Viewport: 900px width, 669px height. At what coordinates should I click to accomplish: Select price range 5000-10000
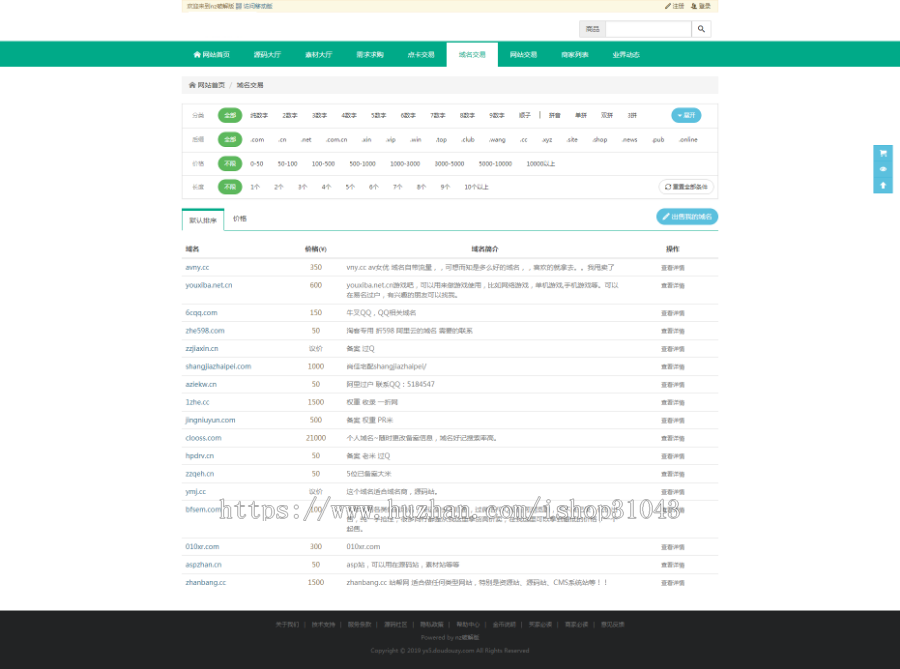[x=495, y=164]
